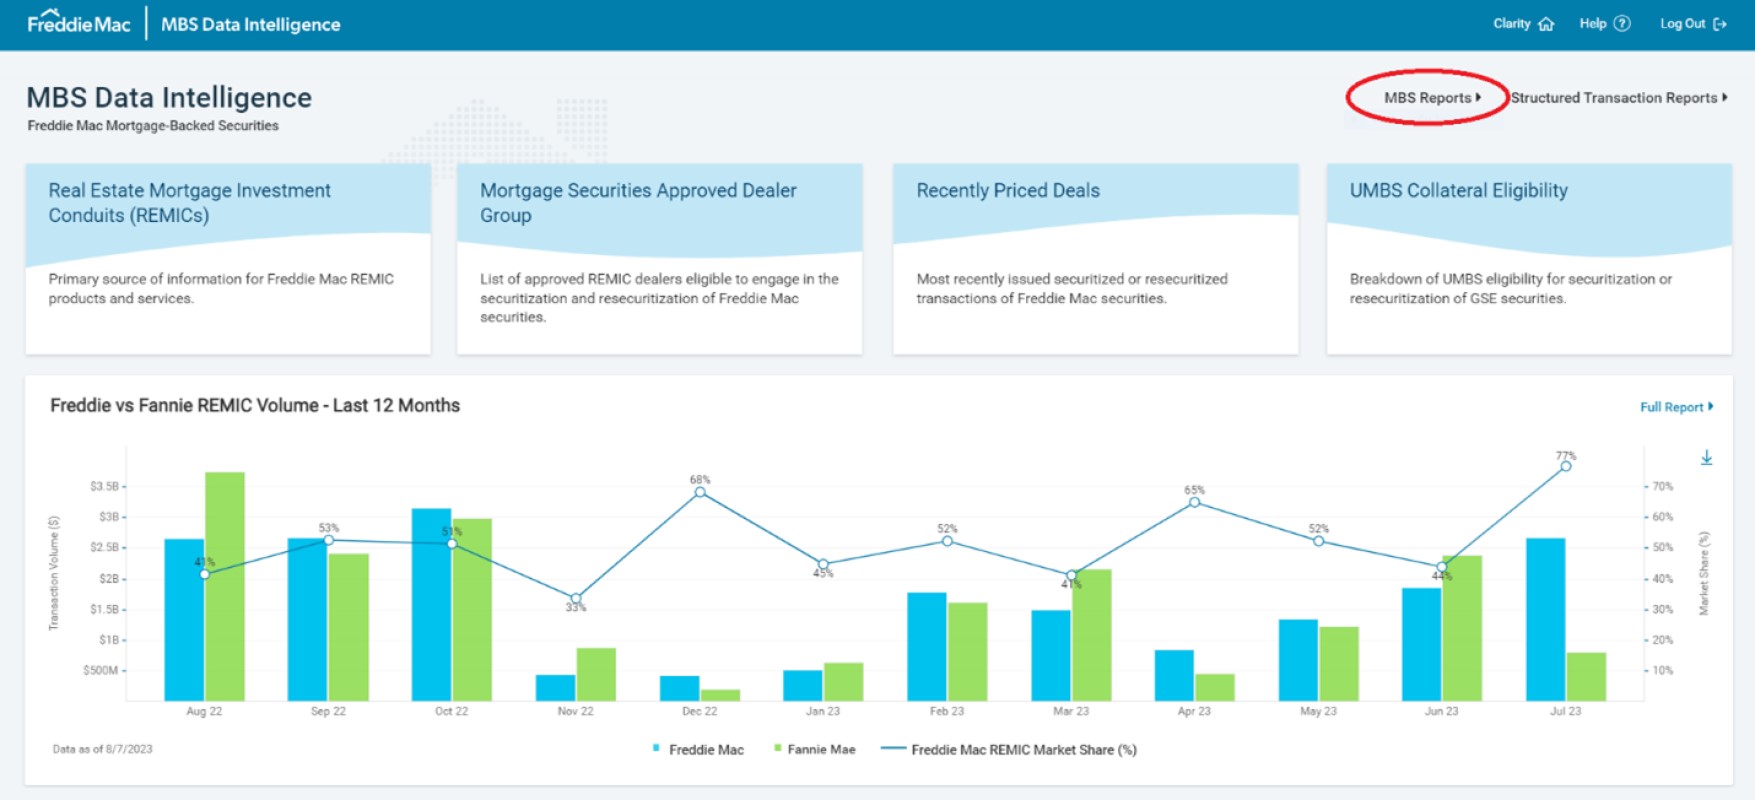Click the 68% Dec 22 data point
The image size is (1755, 800).
[700, 492]
